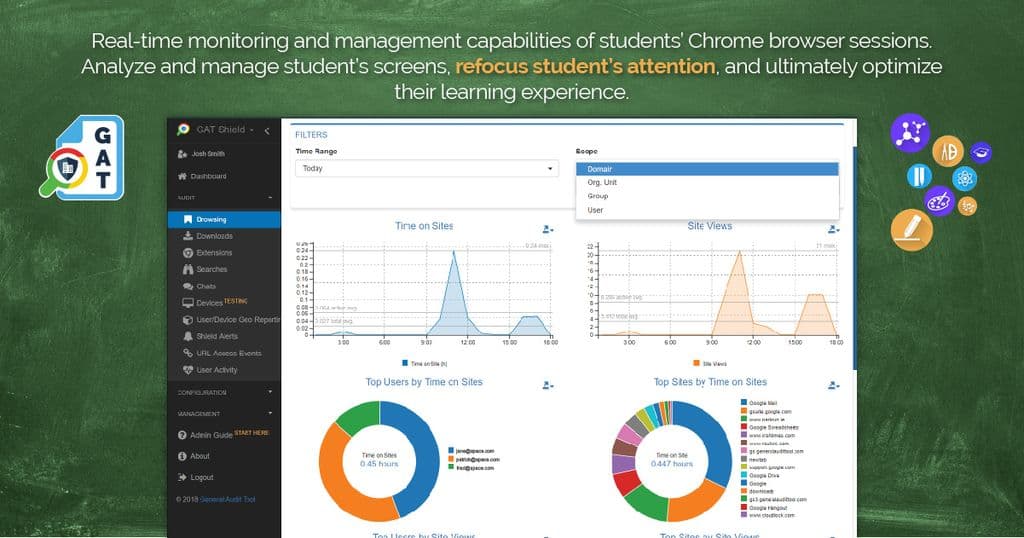Open the GAT Shield app switcher dropdown
1024x538 pixels.
[x=225, y=130]
